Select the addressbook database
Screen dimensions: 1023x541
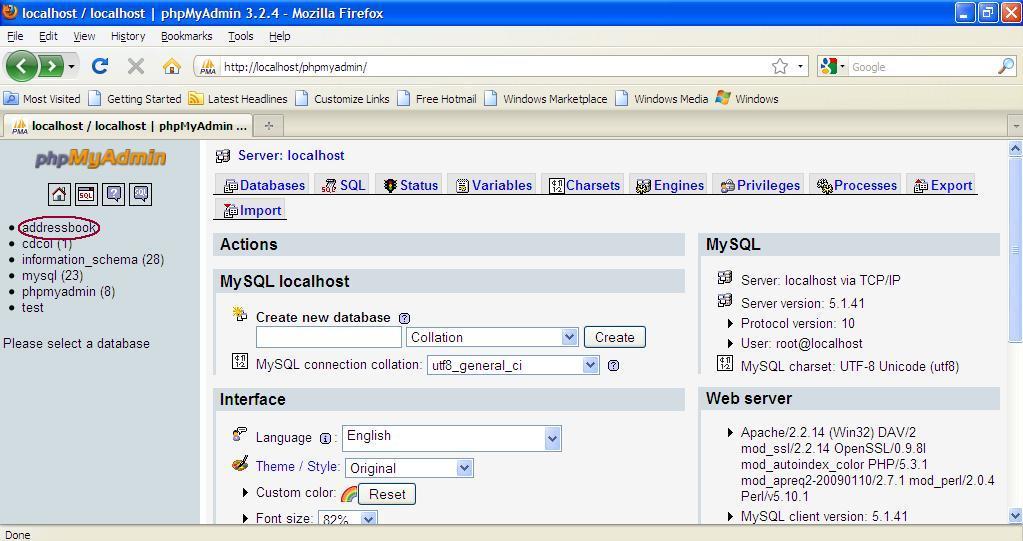point(59,228)
